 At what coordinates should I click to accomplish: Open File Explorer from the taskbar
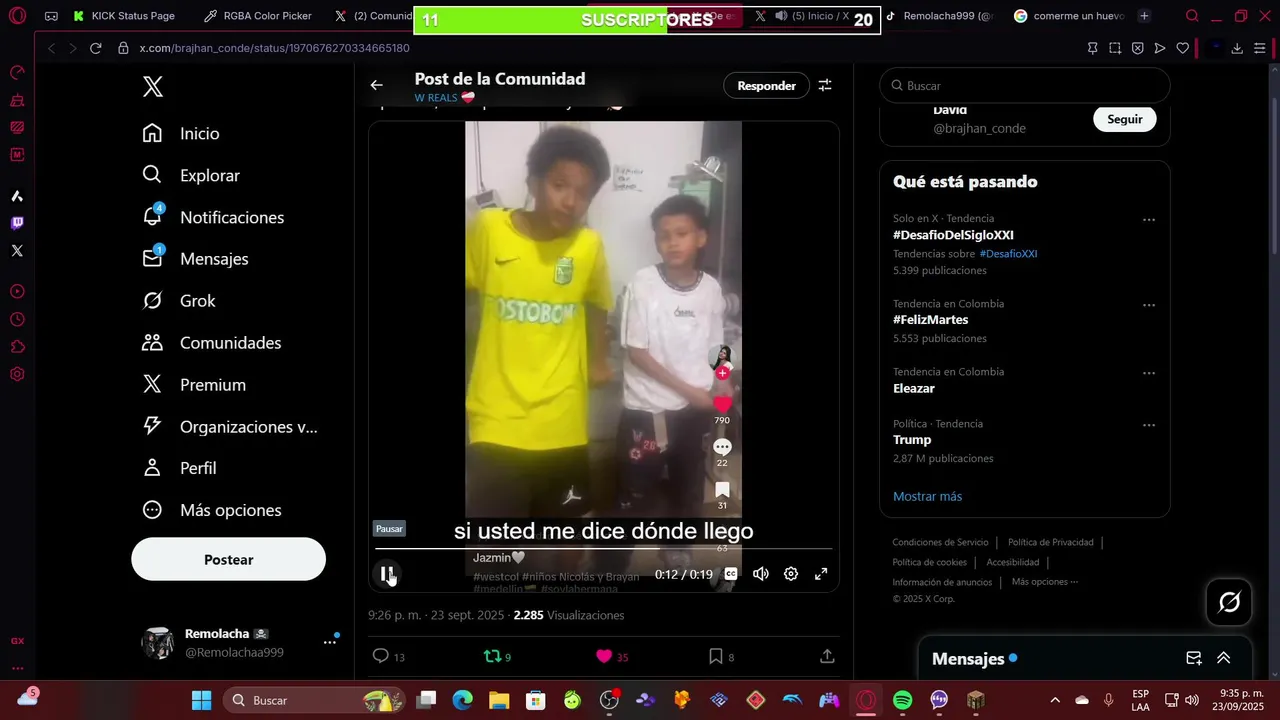point(499,700)
